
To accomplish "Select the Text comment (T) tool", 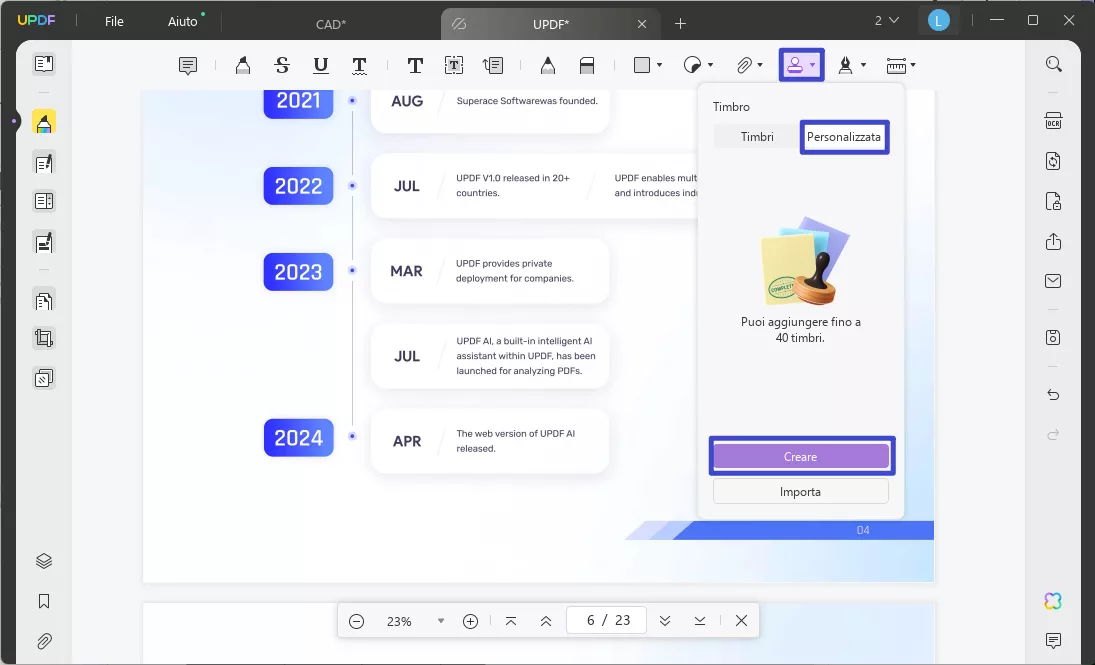I will pos(415,66).
